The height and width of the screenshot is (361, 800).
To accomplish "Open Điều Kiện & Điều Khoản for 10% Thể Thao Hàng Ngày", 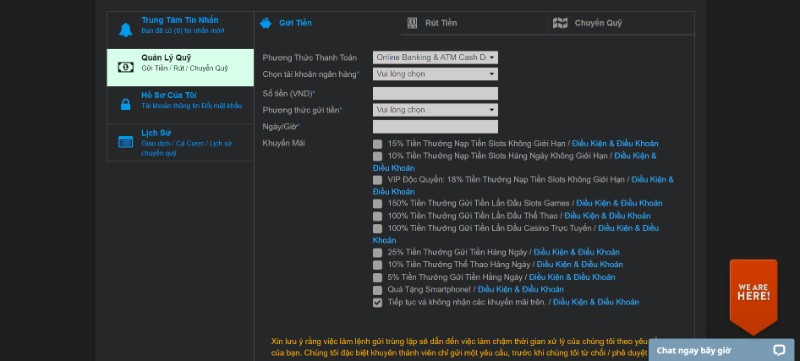I will (580, 264).
